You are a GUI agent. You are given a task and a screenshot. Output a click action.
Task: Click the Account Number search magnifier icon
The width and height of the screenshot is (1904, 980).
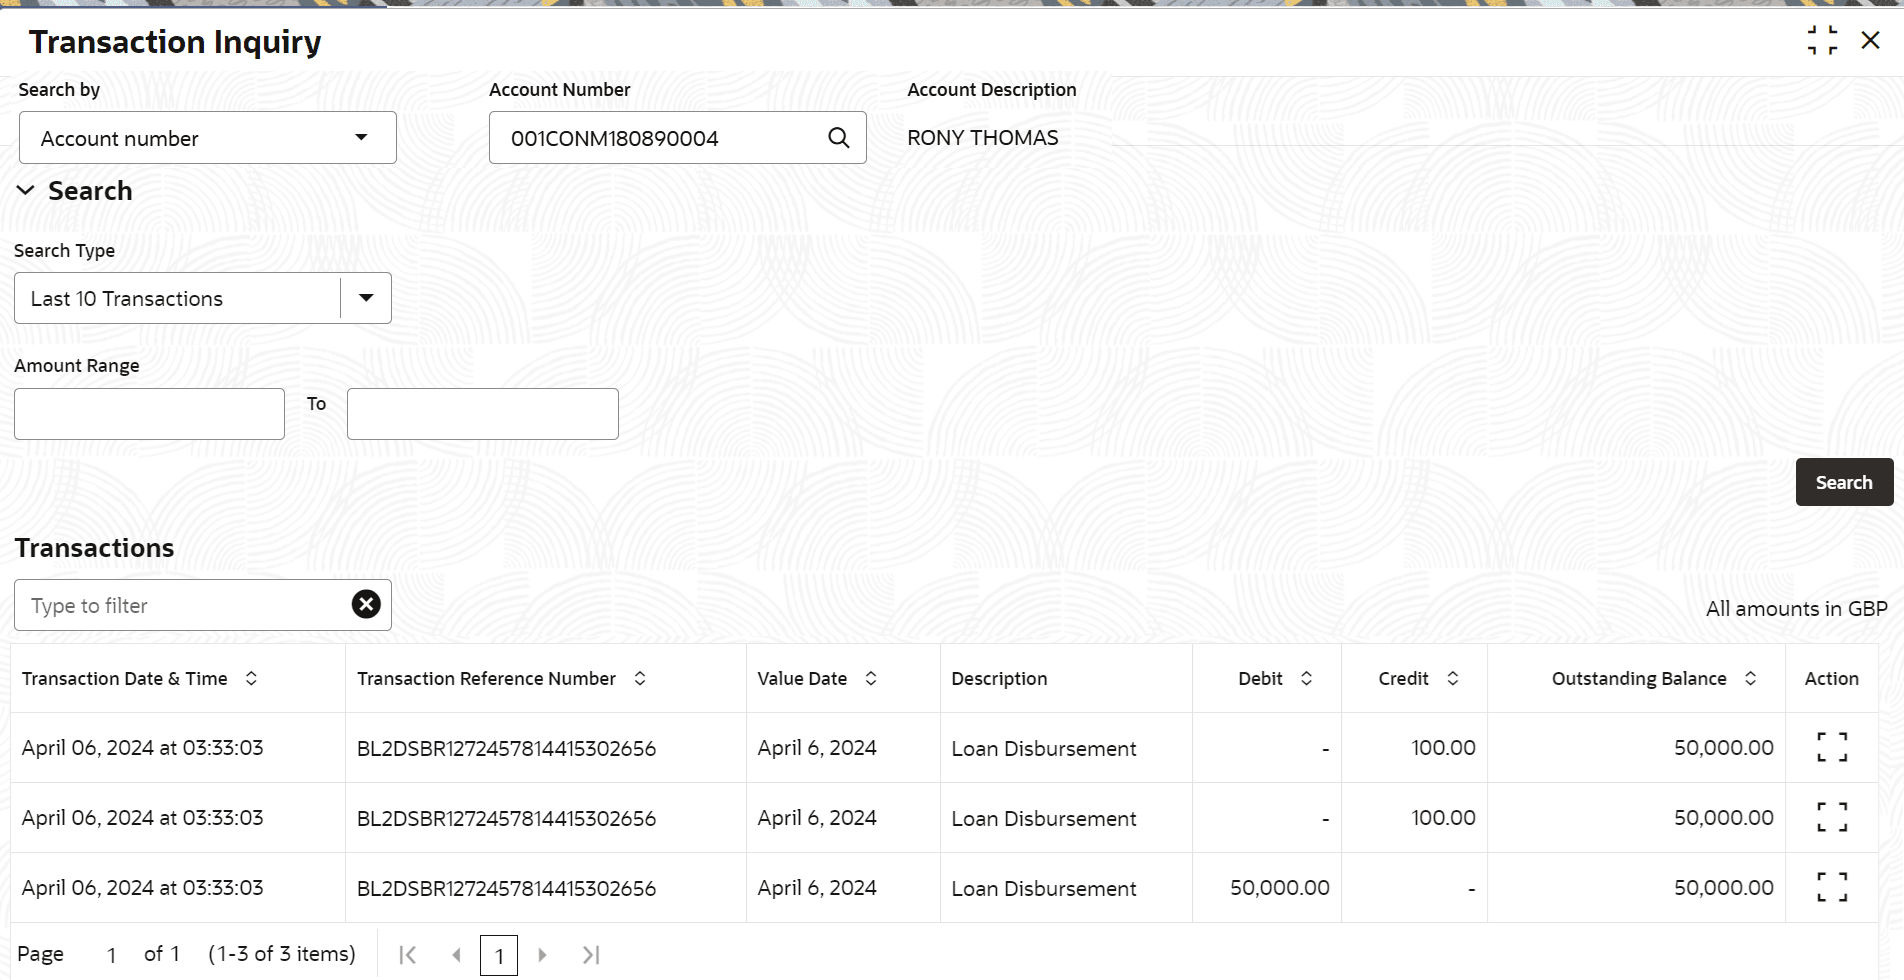(x=839, y=138)
